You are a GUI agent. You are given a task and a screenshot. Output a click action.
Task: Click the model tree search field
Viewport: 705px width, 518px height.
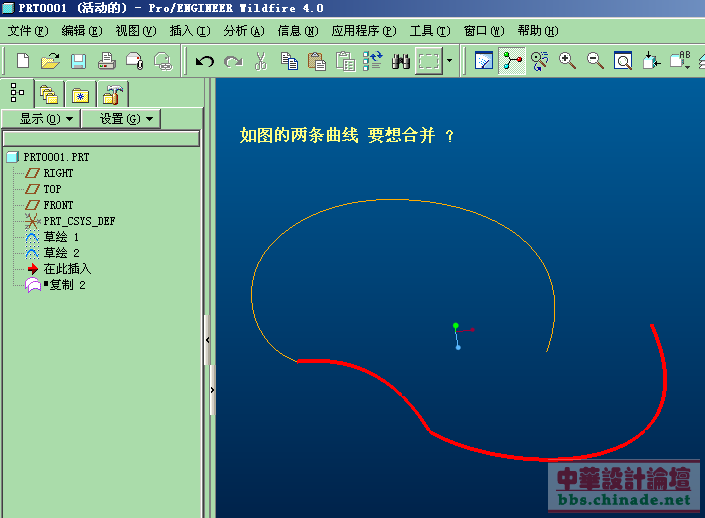[101, 138]
